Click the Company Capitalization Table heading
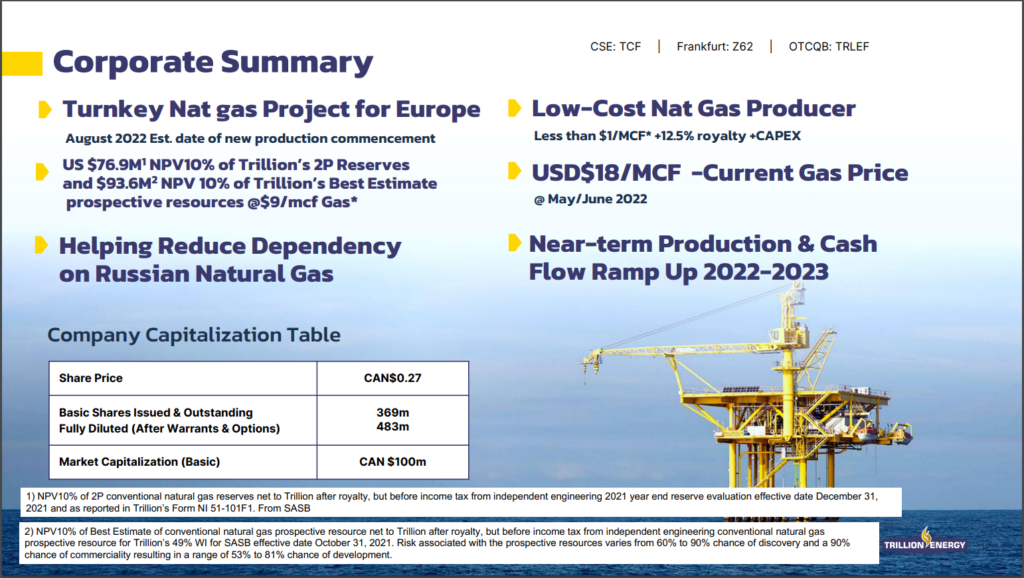 [x=194, y=335]
